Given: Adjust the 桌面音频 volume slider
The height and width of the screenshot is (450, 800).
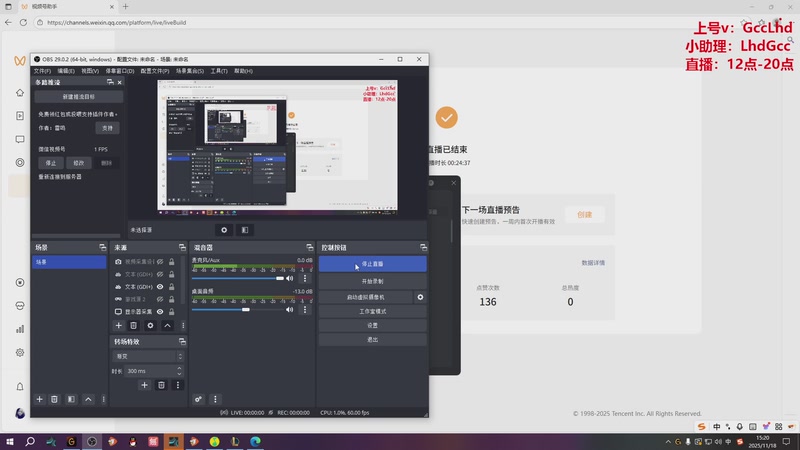Looking at the screenshot, I should 237,310.
